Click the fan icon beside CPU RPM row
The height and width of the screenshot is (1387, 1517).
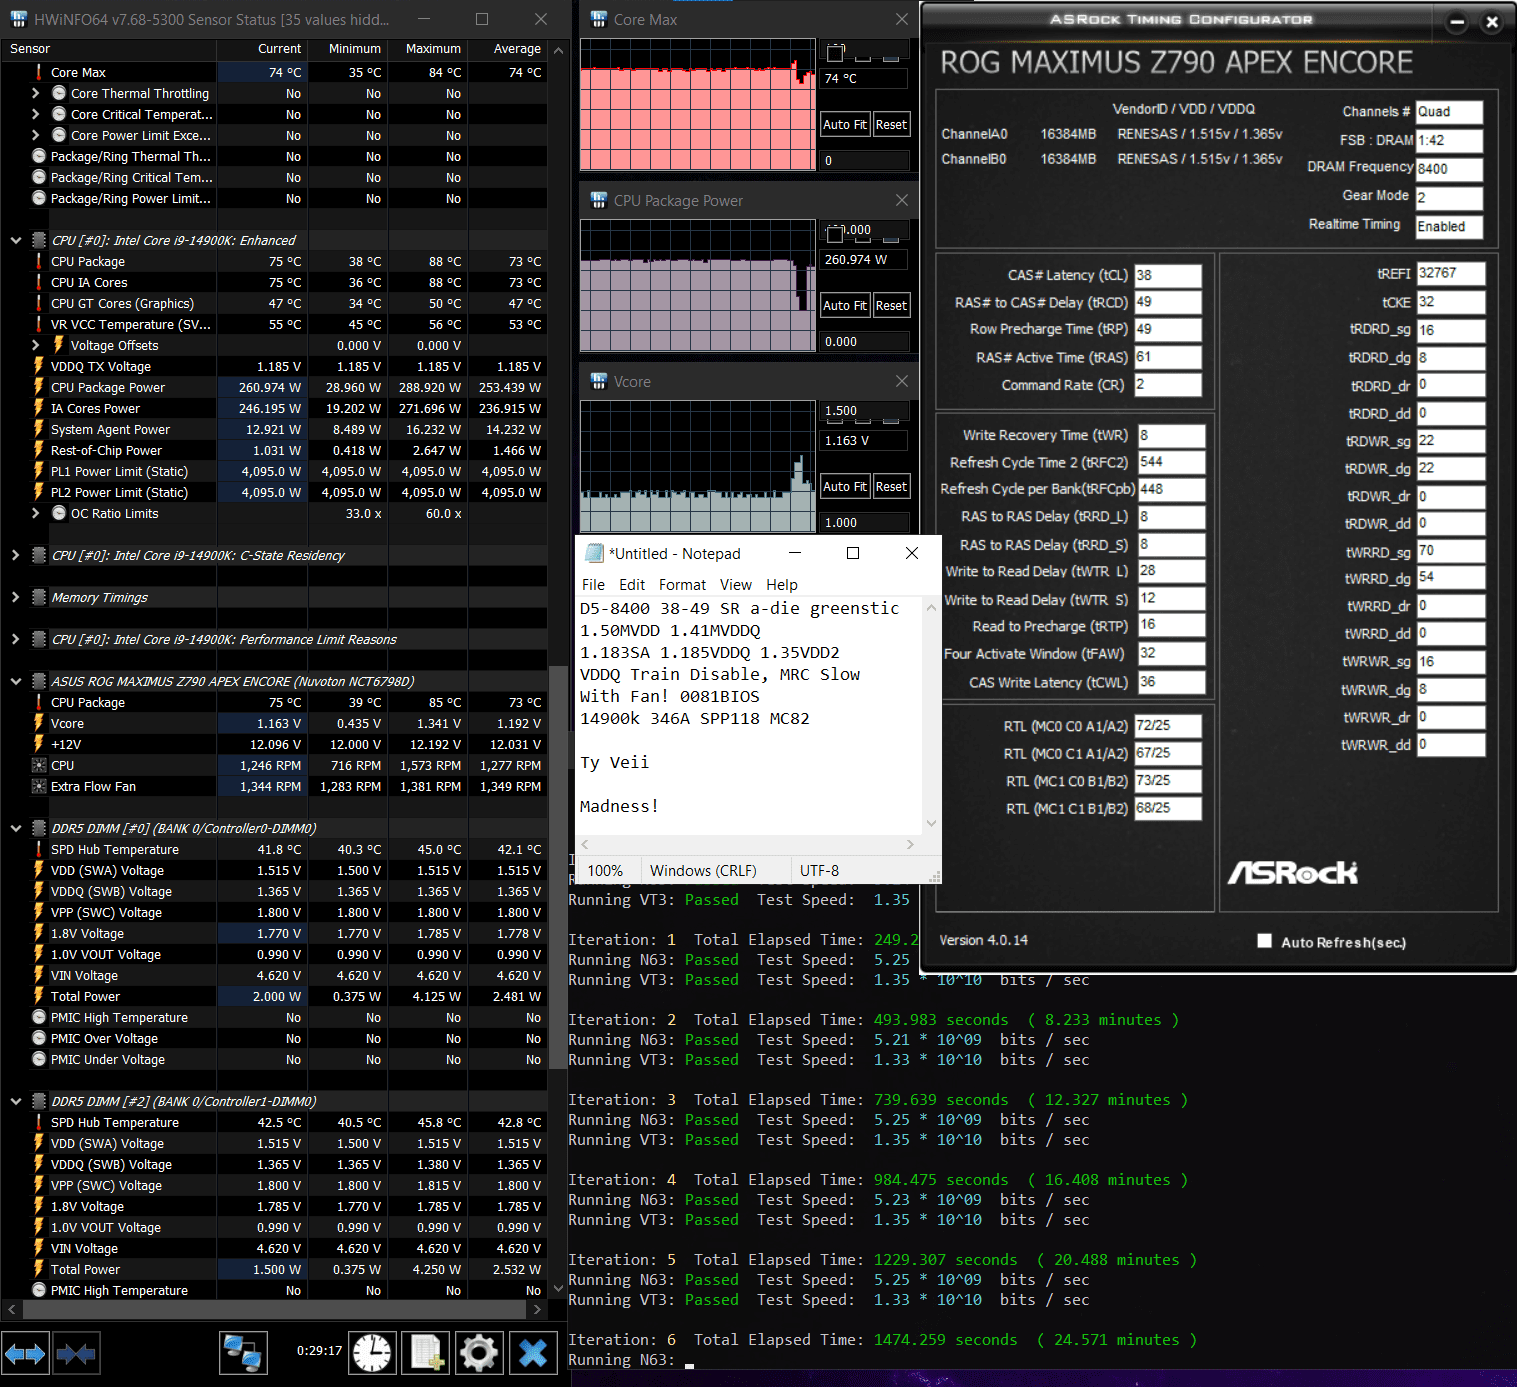39,765
